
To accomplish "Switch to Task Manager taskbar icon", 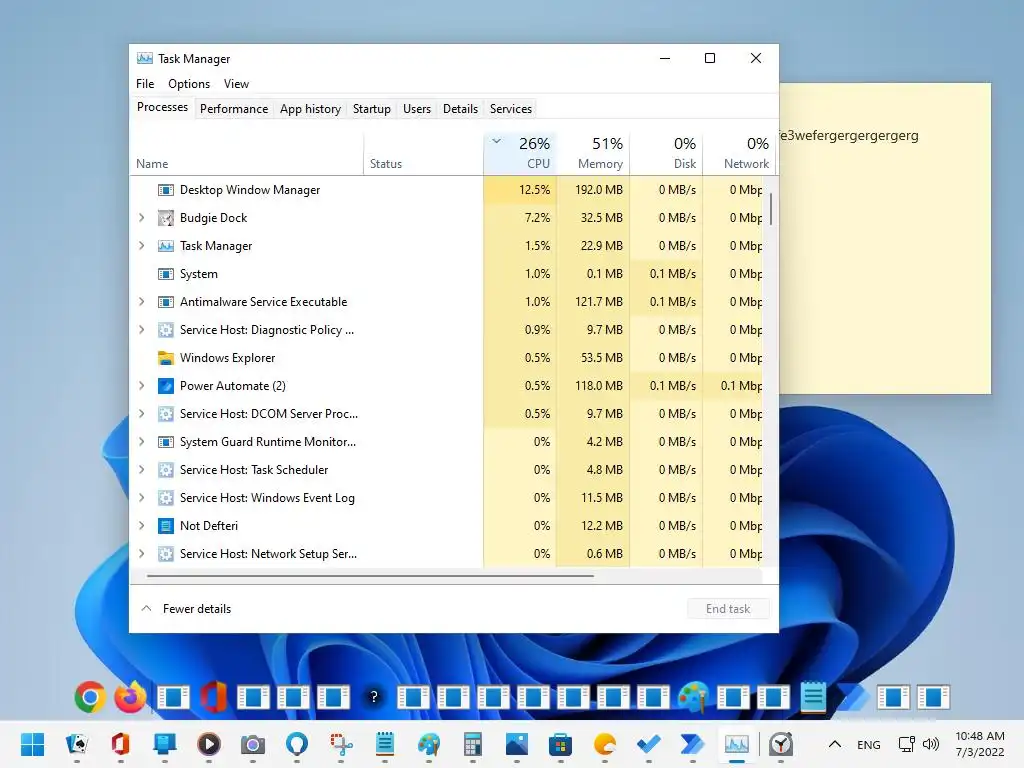I will (x=737, y=744).
